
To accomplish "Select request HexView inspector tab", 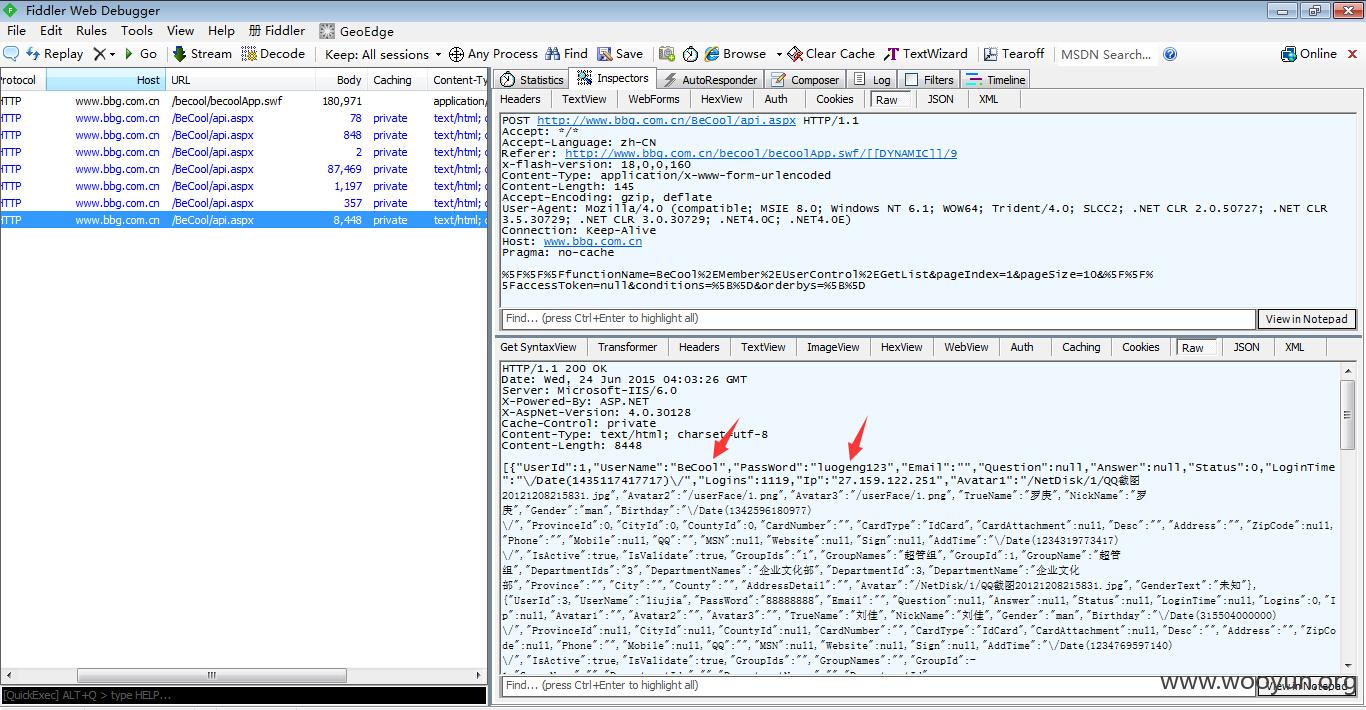I will tap(721, 99).
